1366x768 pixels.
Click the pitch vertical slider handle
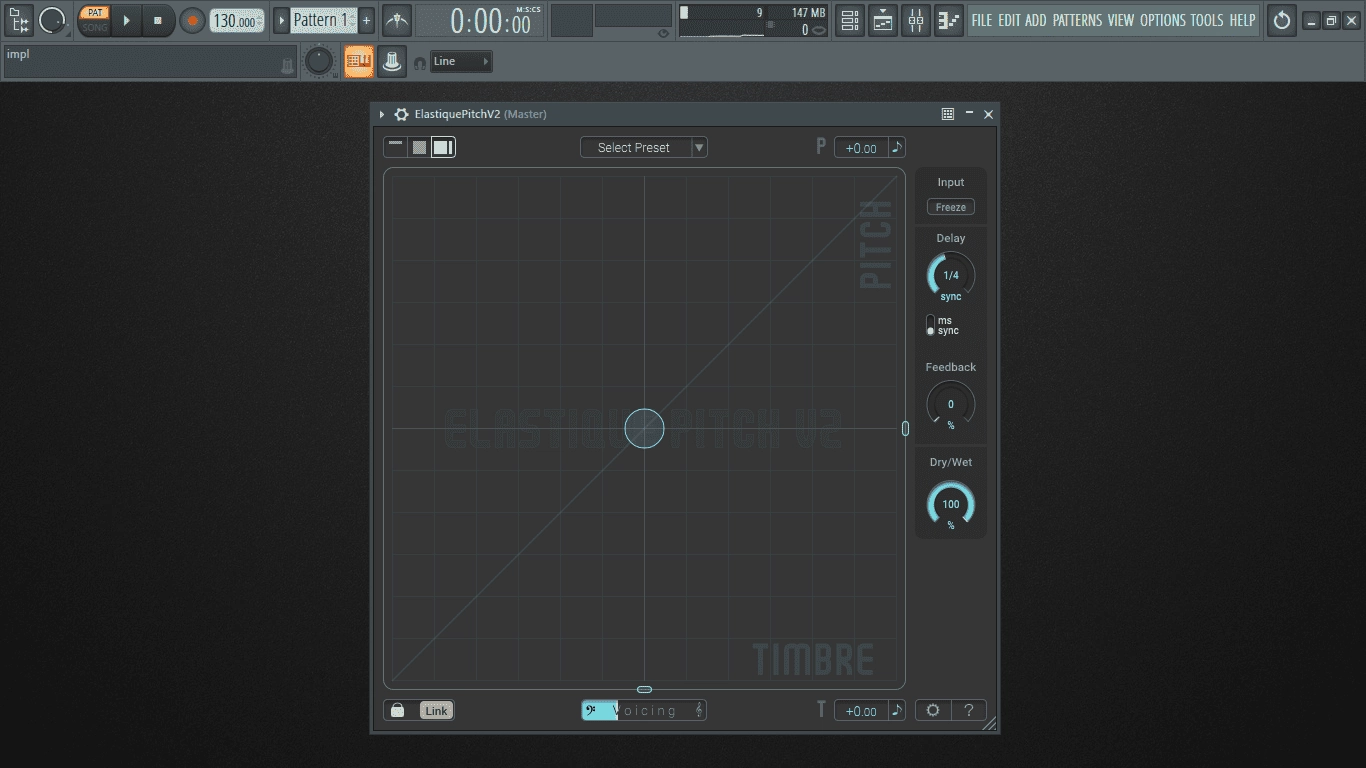[905, 428]
